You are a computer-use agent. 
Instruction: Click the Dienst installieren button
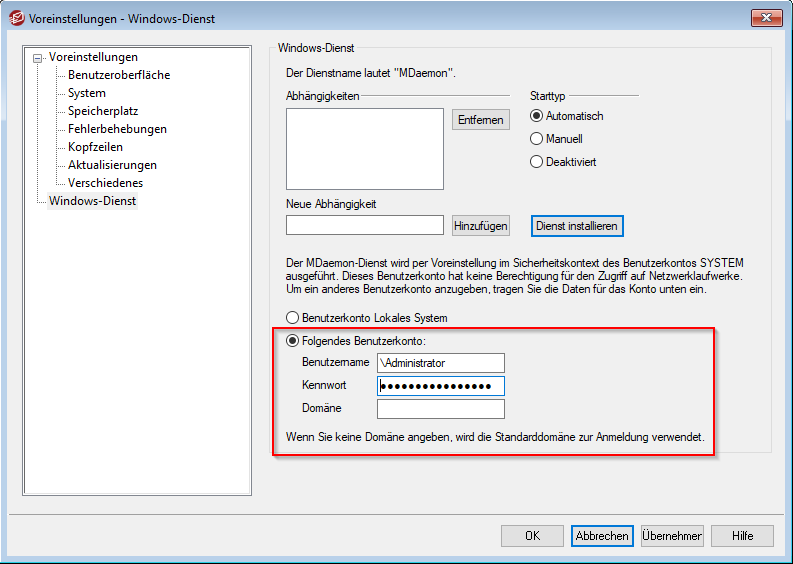577,226
